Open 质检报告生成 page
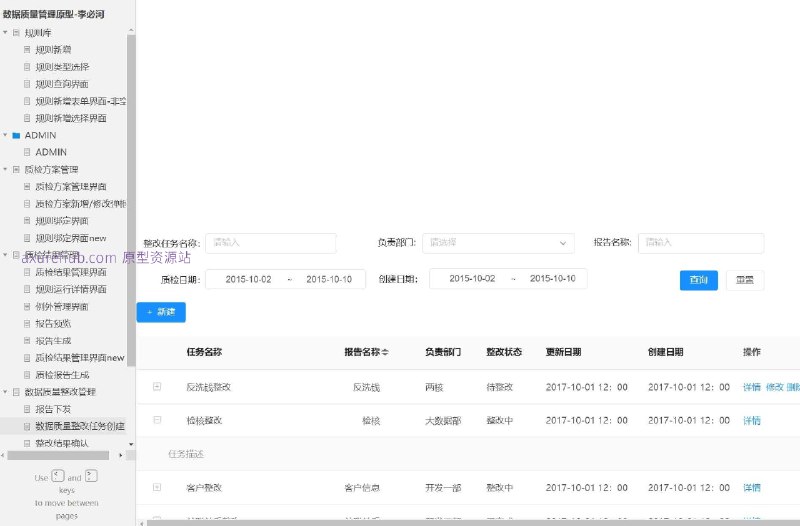 click(62, 374)
